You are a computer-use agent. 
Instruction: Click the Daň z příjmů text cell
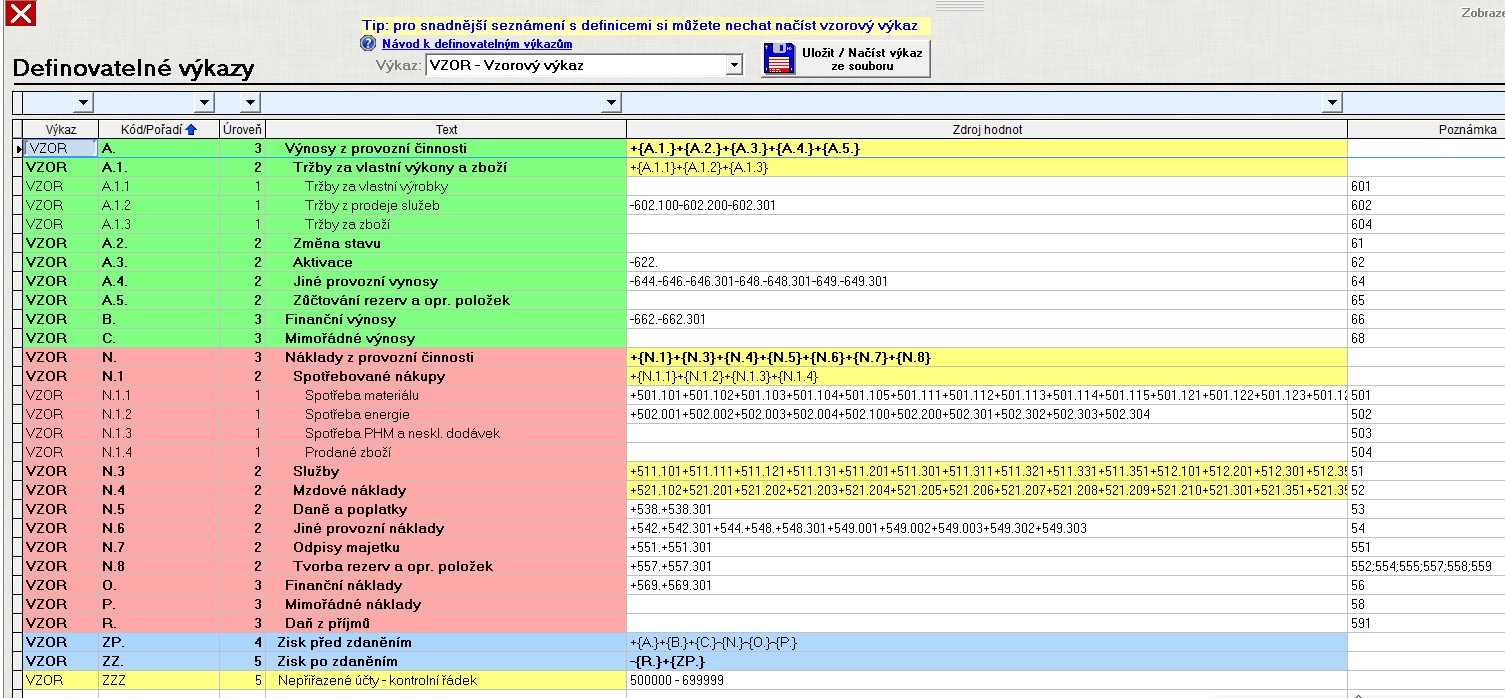(446, 623)
